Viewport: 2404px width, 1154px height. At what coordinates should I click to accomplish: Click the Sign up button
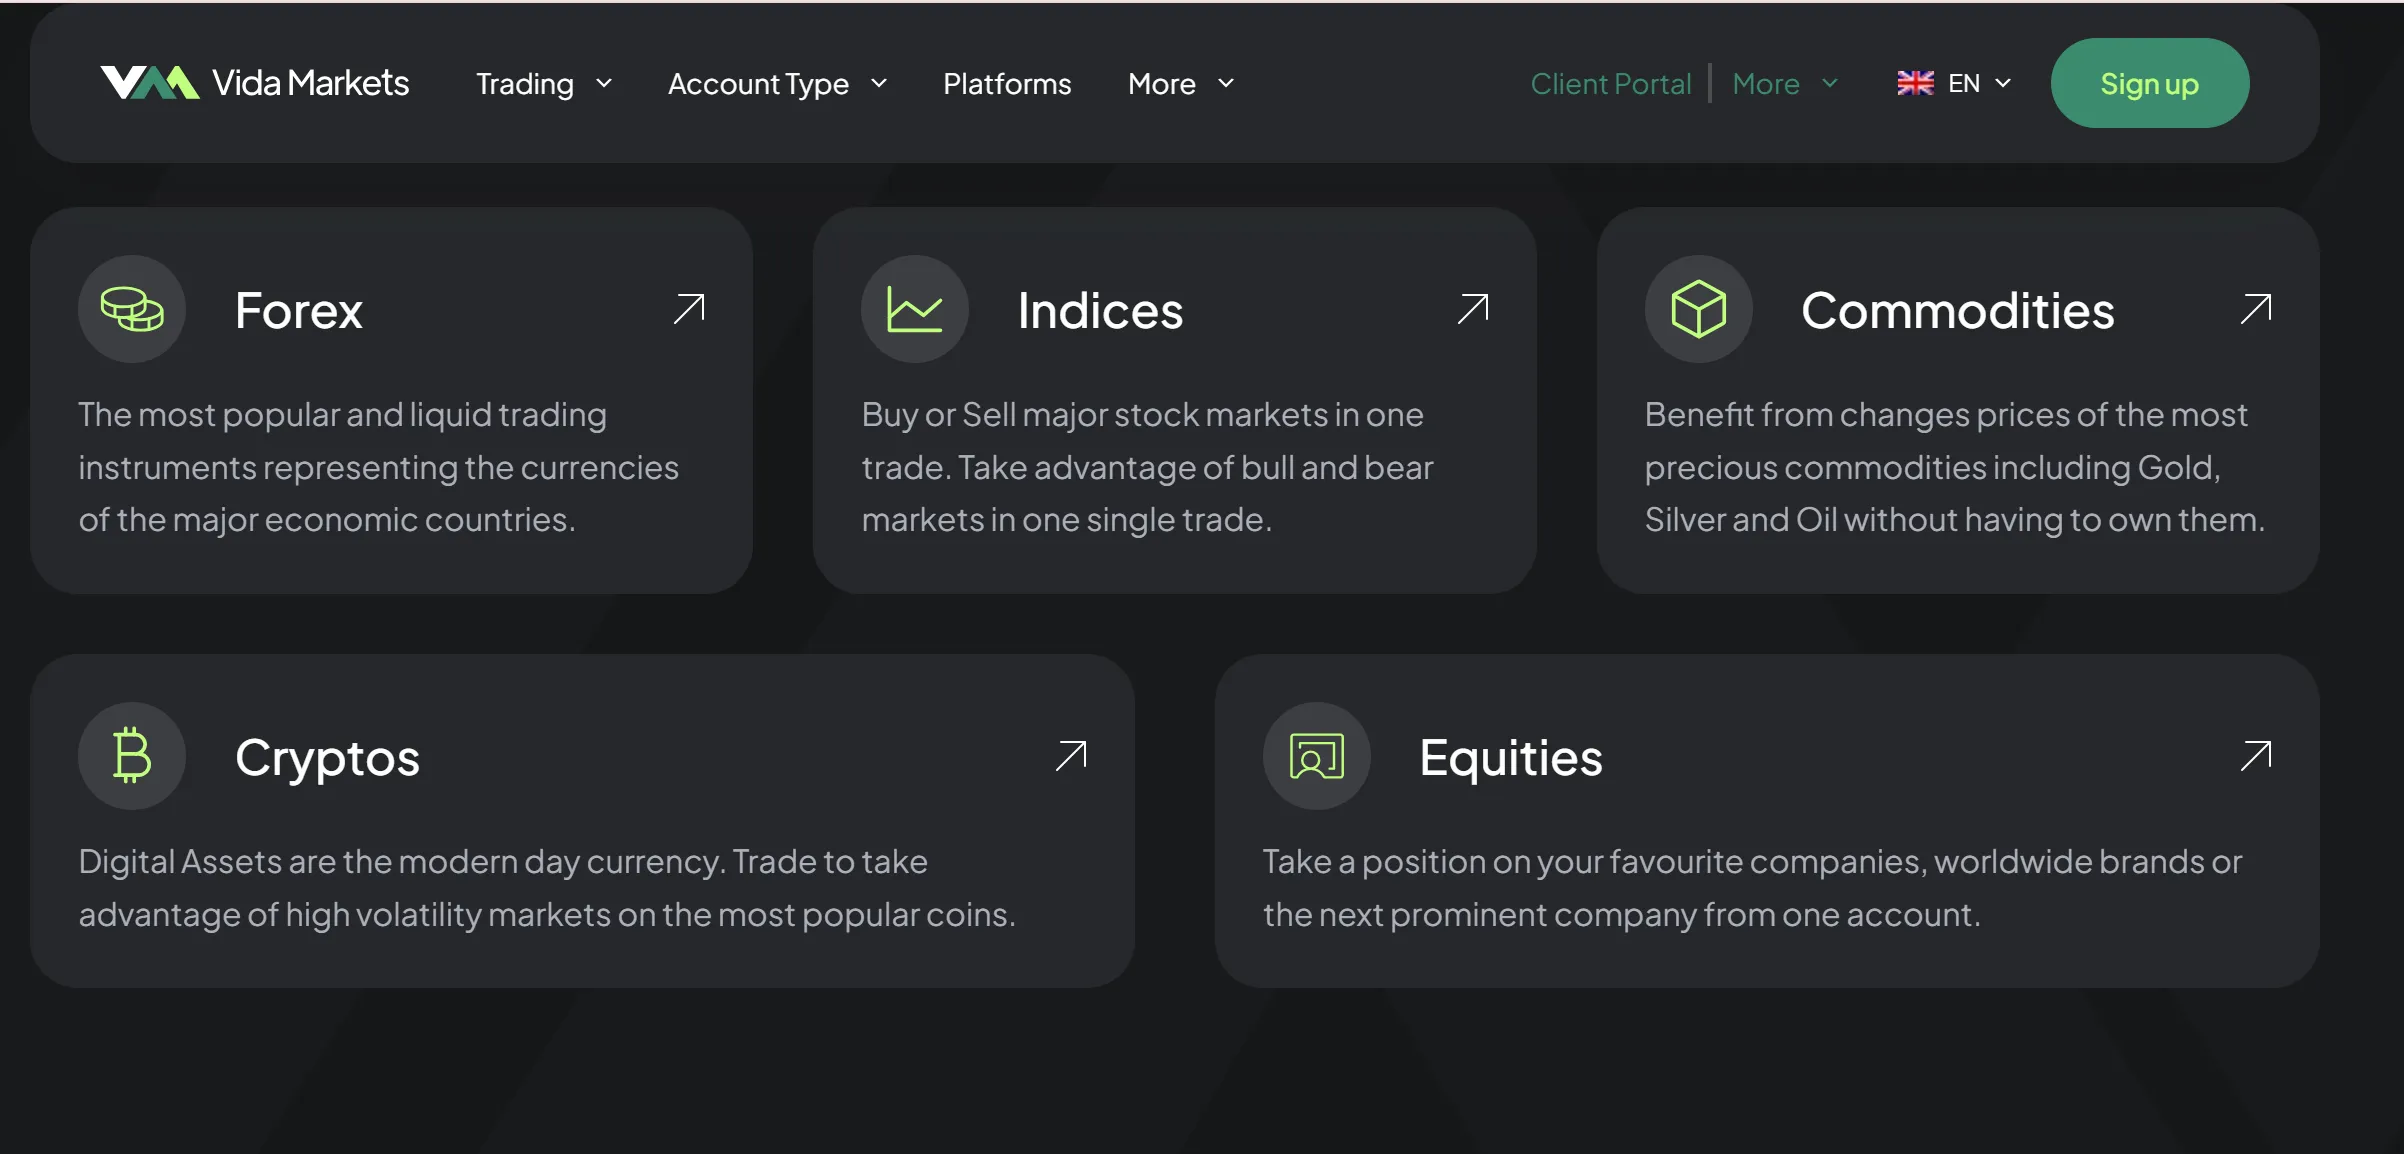tap(2150, 83)
